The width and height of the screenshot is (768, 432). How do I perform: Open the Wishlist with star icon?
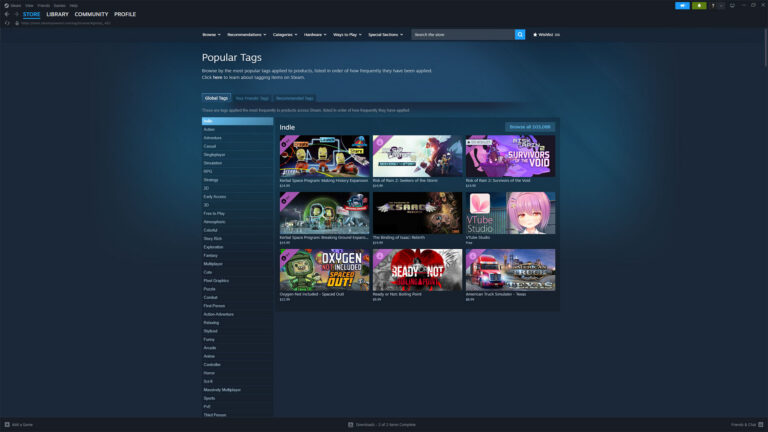point(546,35)
